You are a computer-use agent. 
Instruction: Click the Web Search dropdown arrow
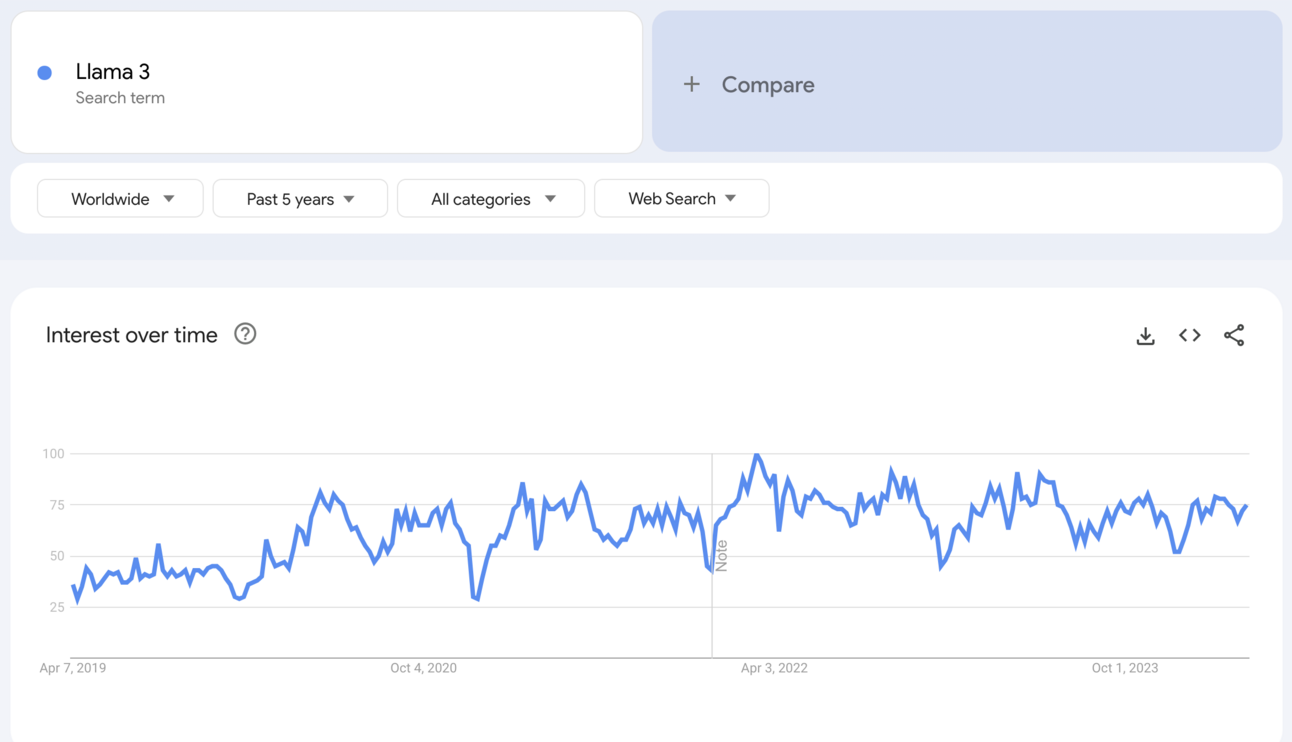tap(731, 199)
